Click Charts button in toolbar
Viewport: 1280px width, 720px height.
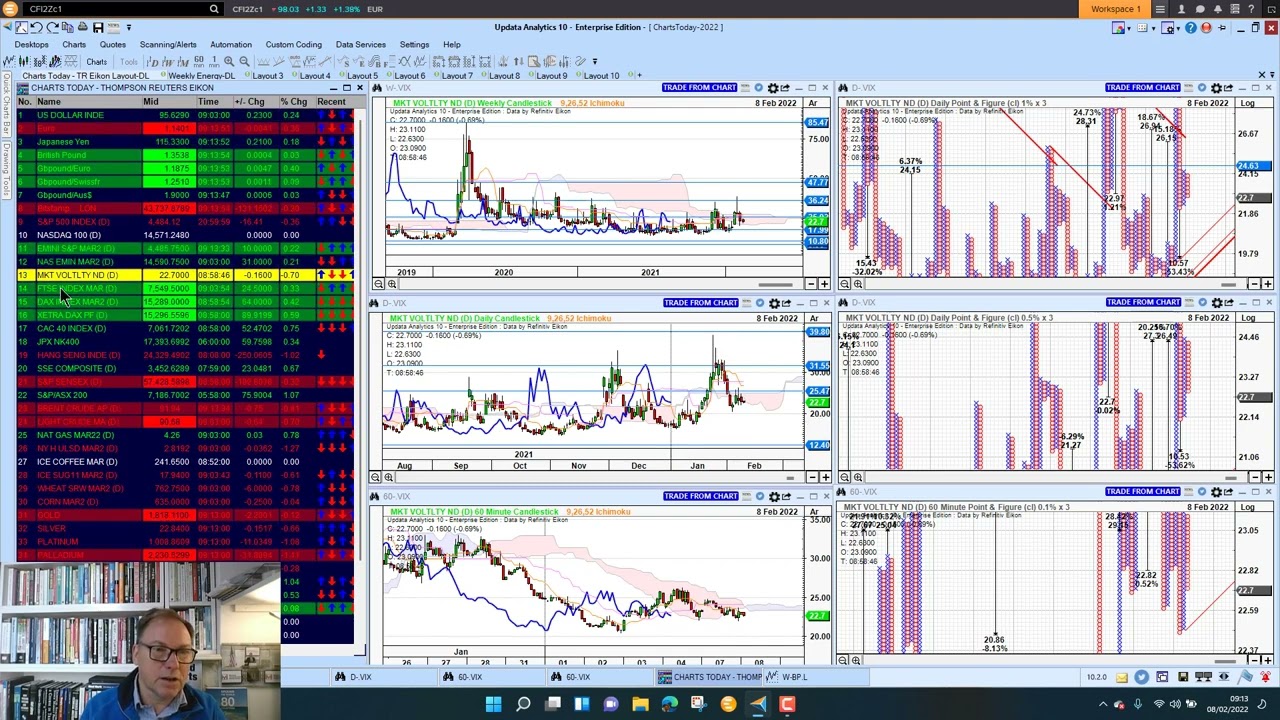(x=96, y=61)
